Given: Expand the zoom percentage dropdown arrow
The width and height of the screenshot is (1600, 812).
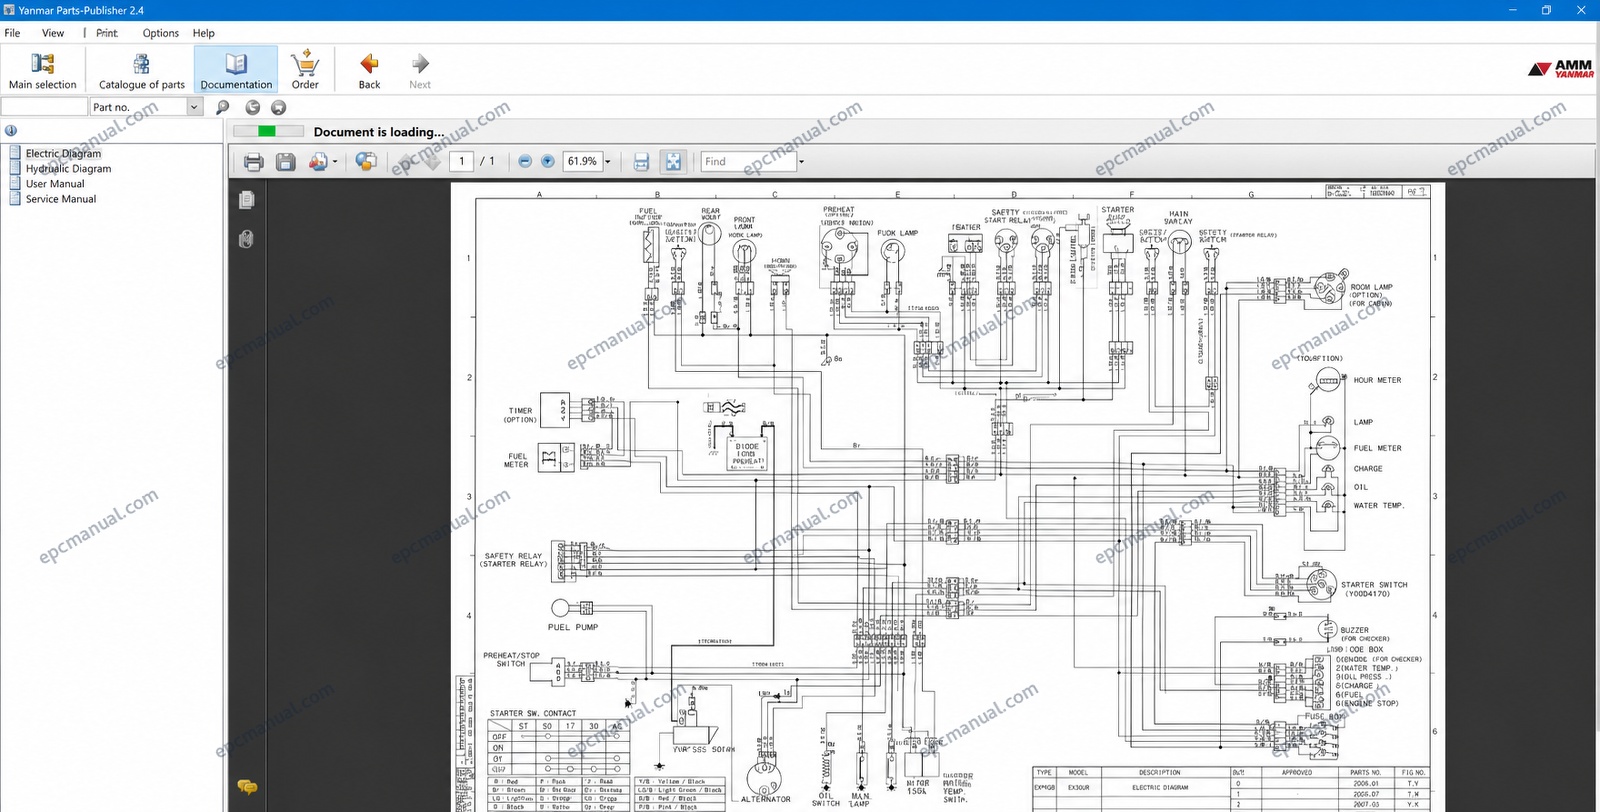Looking at the screenshot, I should tap(607, 161).
